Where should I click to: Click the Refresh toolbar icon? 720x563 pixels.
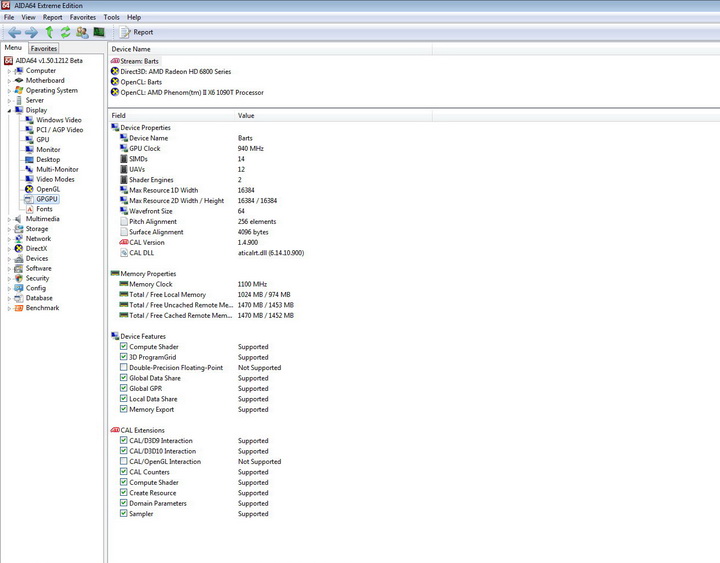coord(65,32)
